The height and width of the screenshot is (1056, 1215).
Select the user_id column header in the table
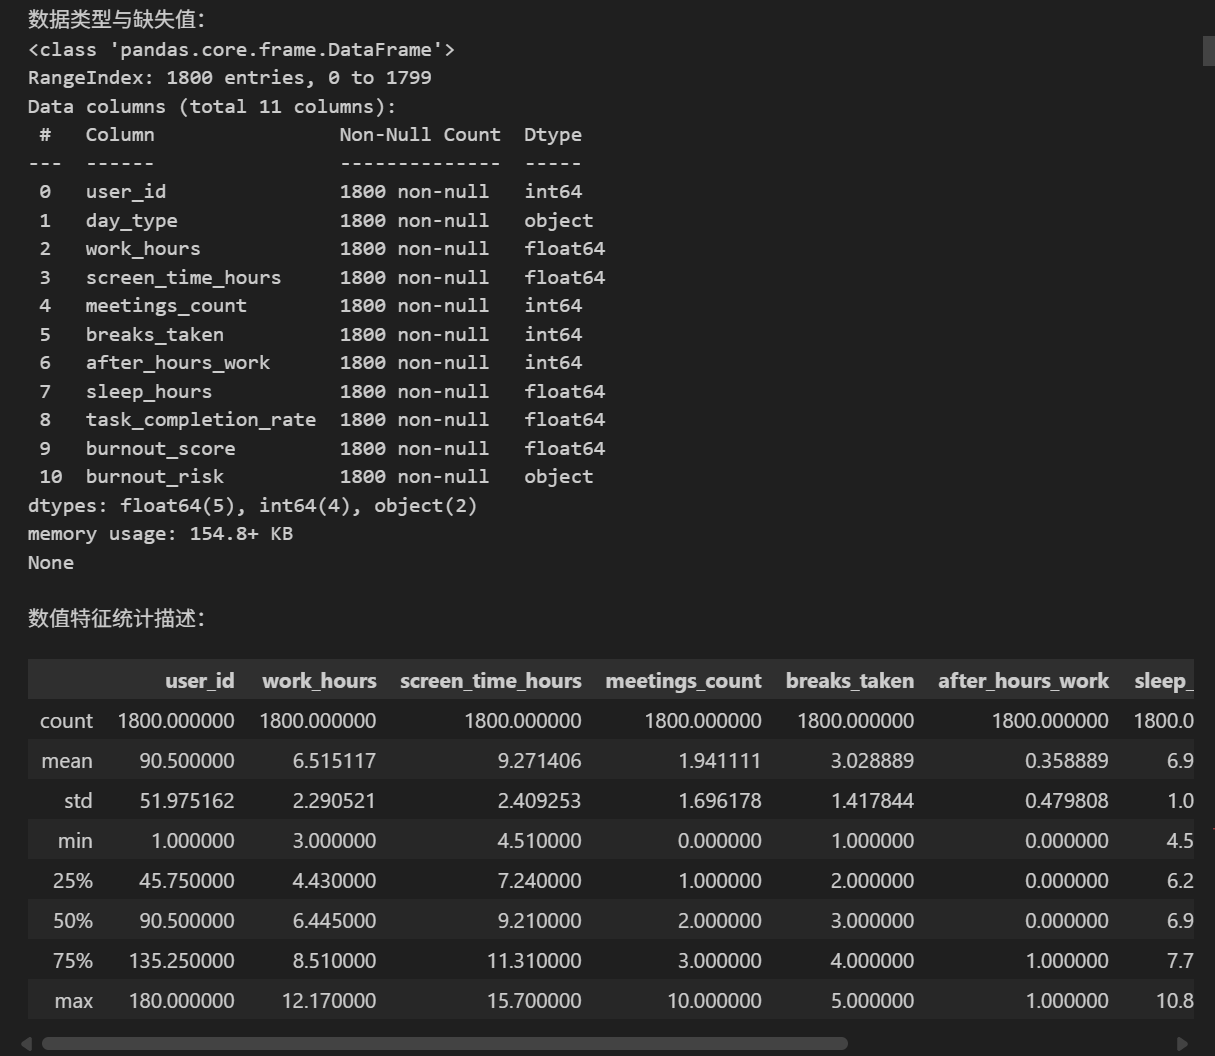point(199,681)
